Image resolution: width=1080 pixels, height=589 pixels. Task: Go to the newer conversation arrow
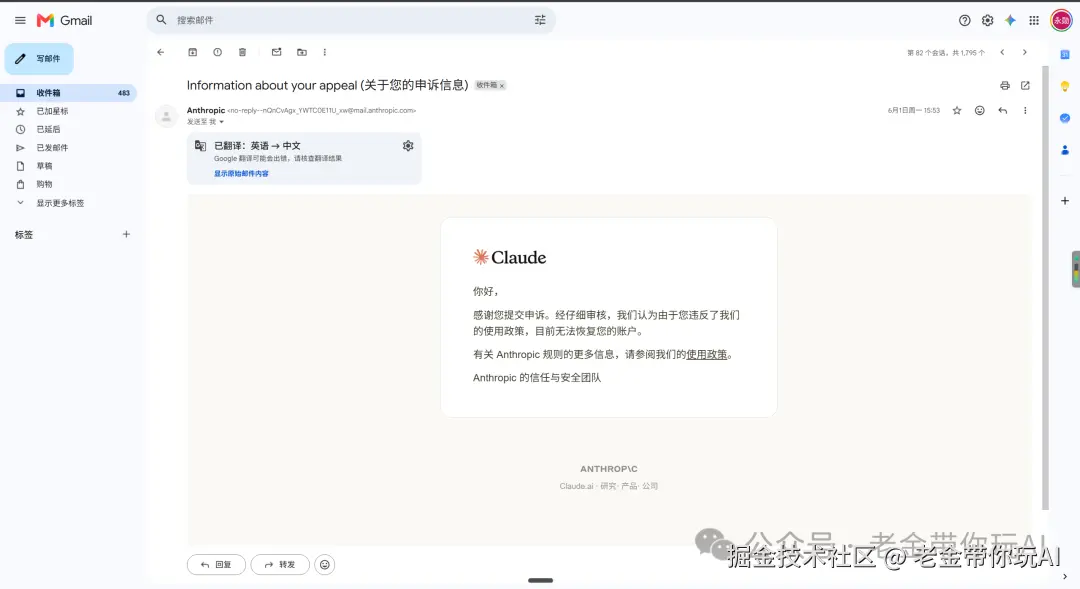[x=1002, y=52]
